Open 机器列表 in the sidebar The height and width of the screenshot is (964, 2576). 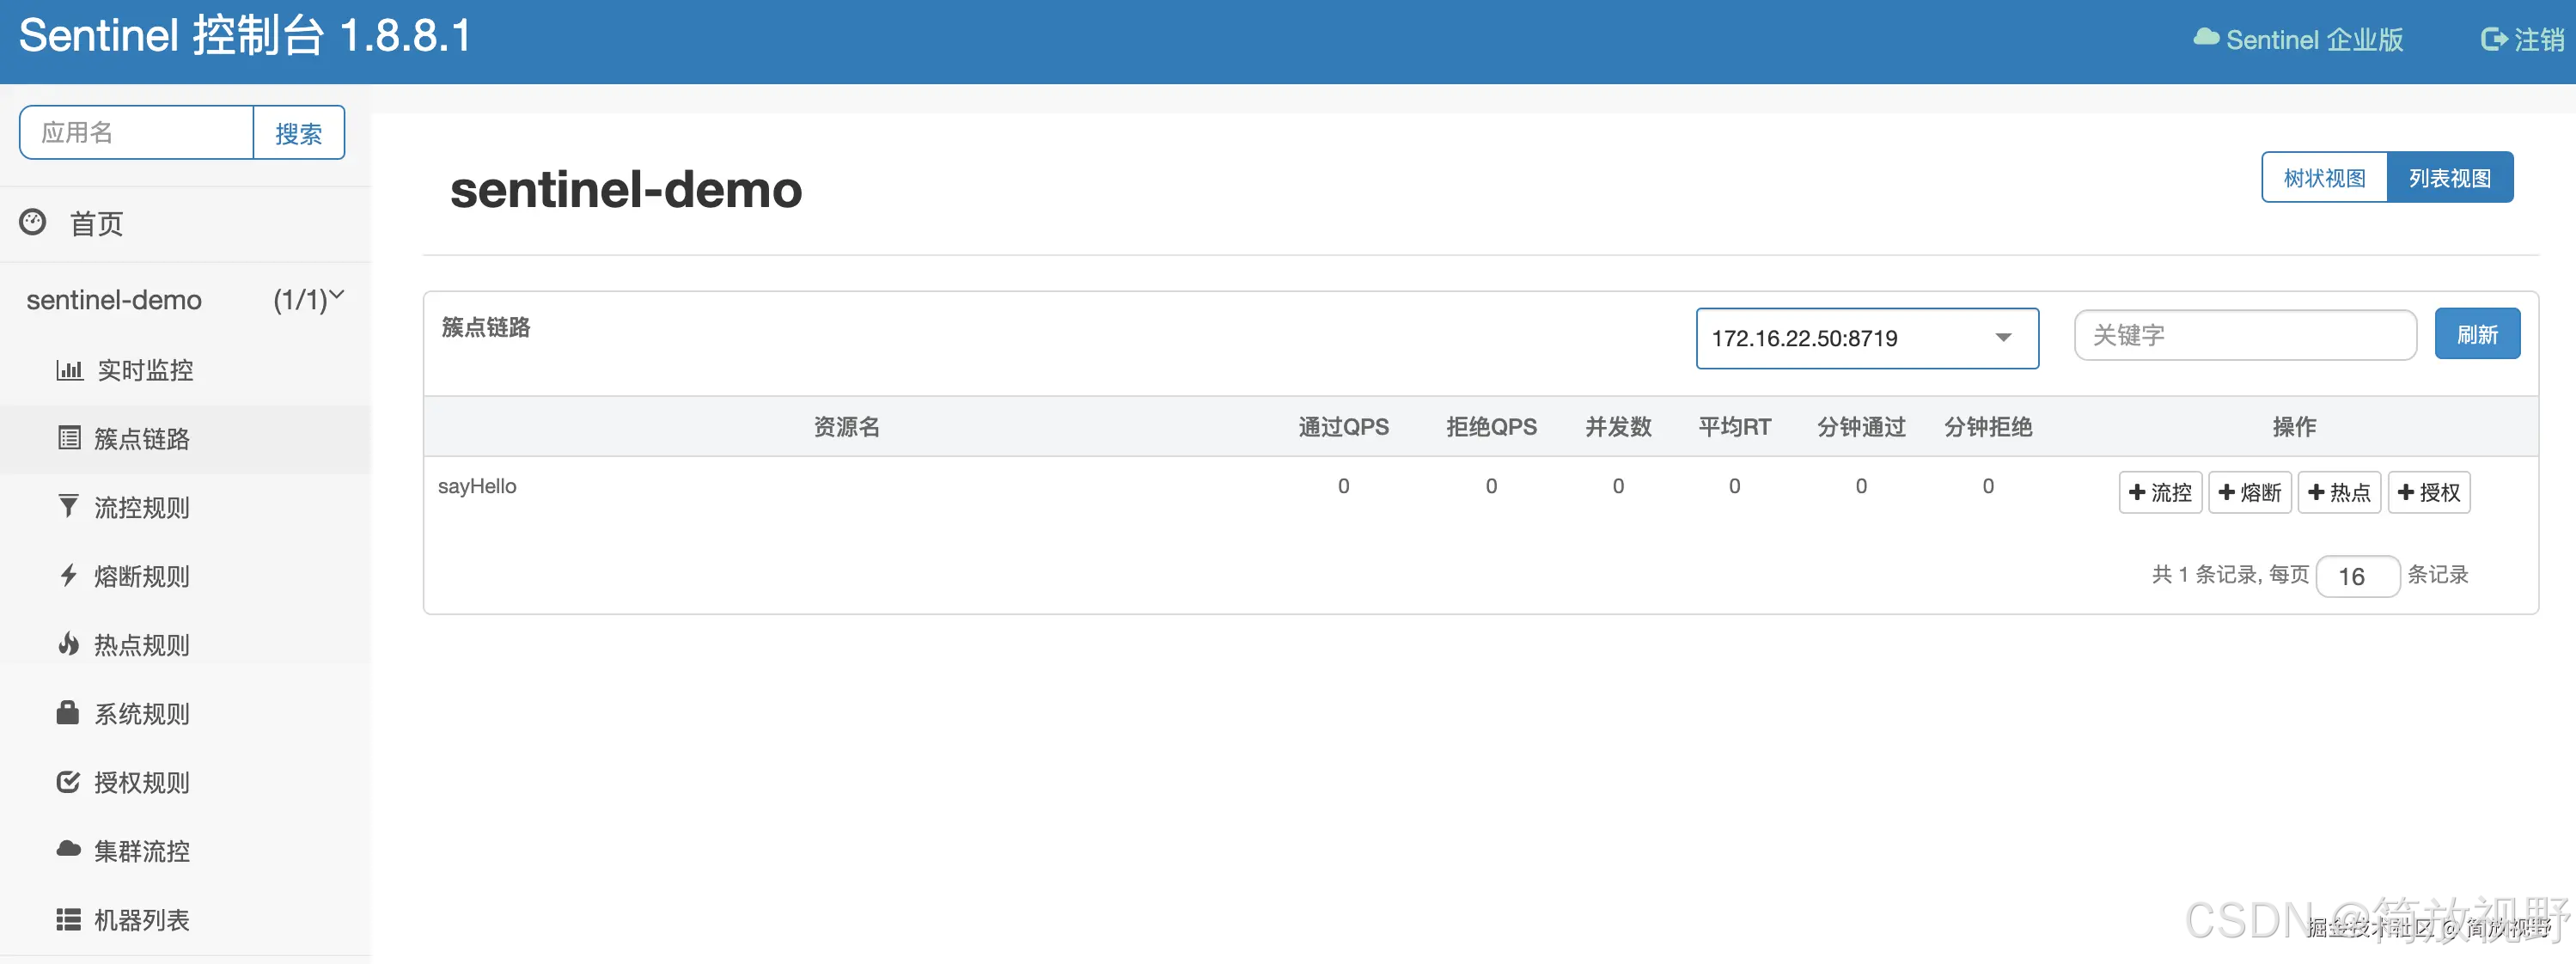point(141,920)
